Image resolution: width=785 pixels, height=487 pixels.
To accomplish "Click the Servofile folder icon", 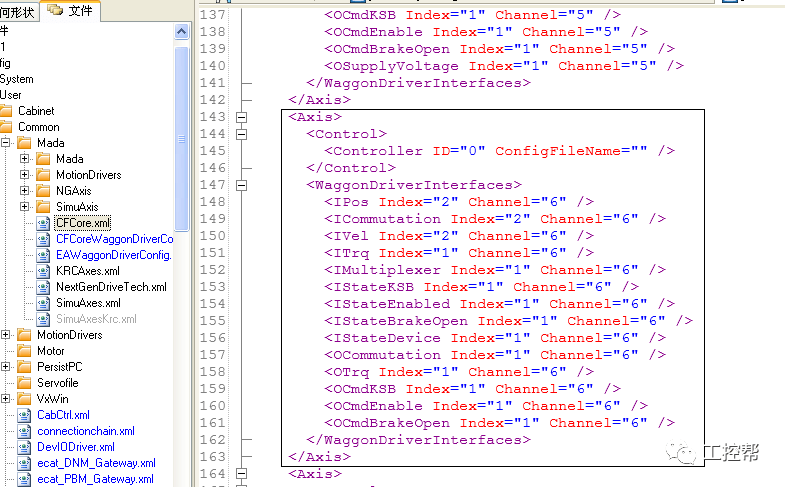I will pos(24,383).
